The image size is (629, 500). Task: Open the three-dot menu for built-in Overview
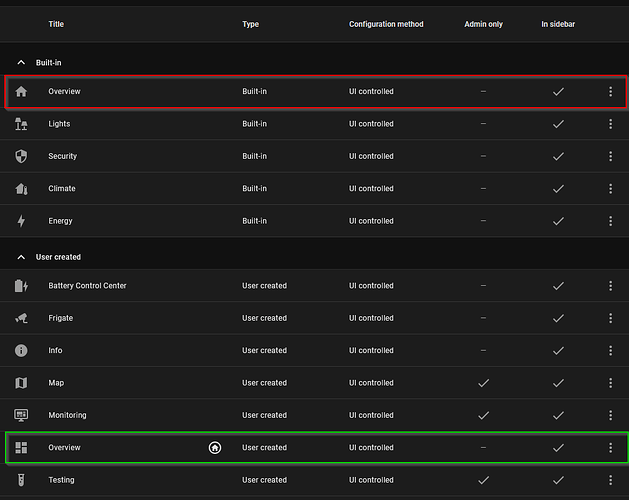pos(611,91)
